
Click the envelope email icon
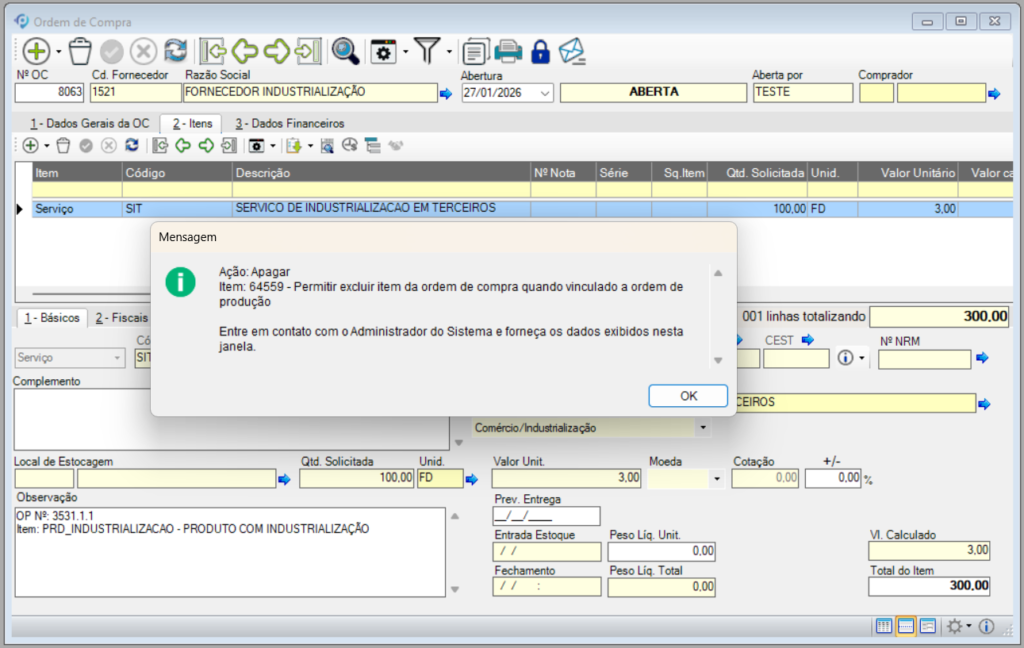coord(571,51)
